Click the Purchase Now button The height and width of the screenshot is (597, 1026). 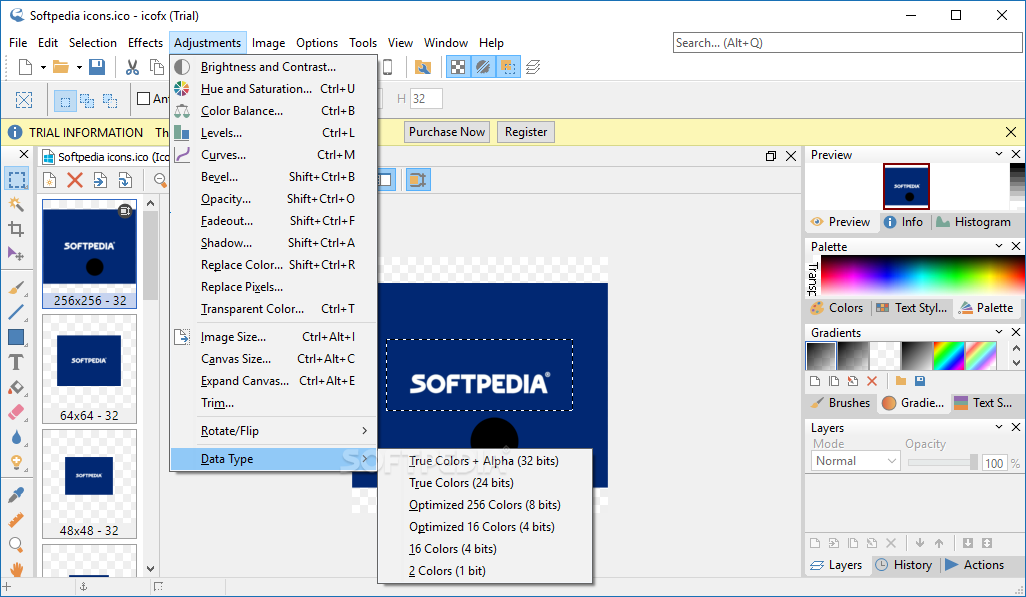click(447, 132)
